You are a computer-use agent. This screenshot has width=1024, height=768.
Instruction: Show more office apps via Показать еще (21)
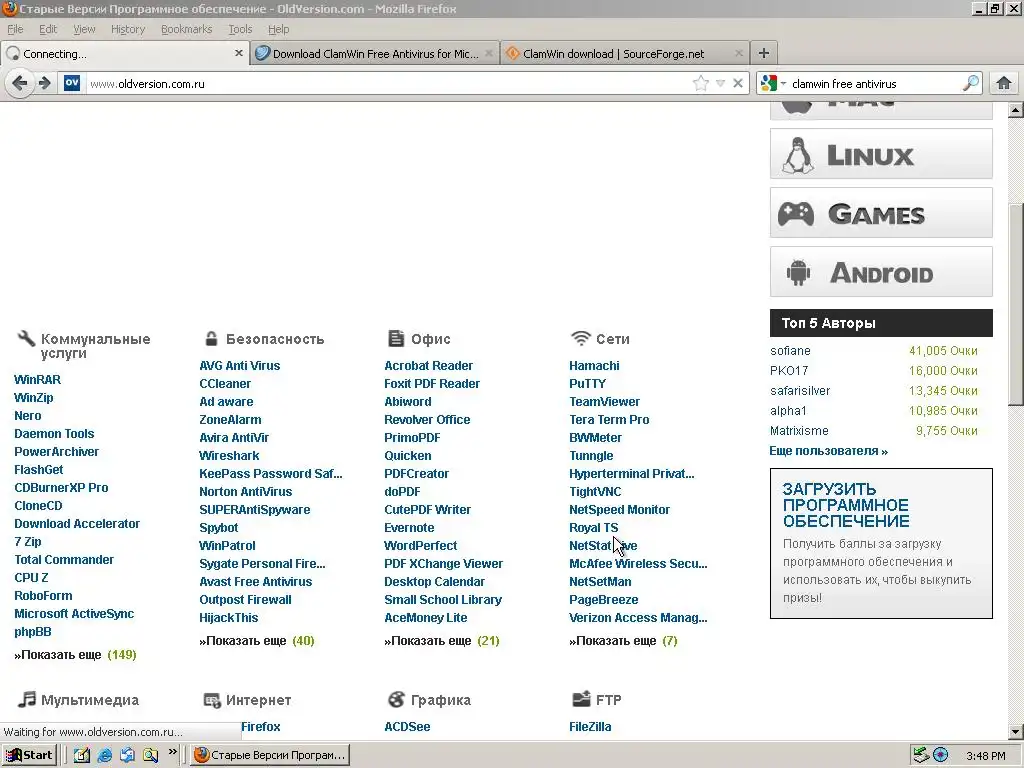tap(441, 641)
